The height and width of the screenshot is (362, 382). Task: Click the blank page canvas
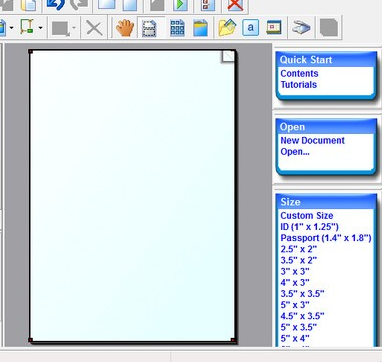tap(133, 196)
